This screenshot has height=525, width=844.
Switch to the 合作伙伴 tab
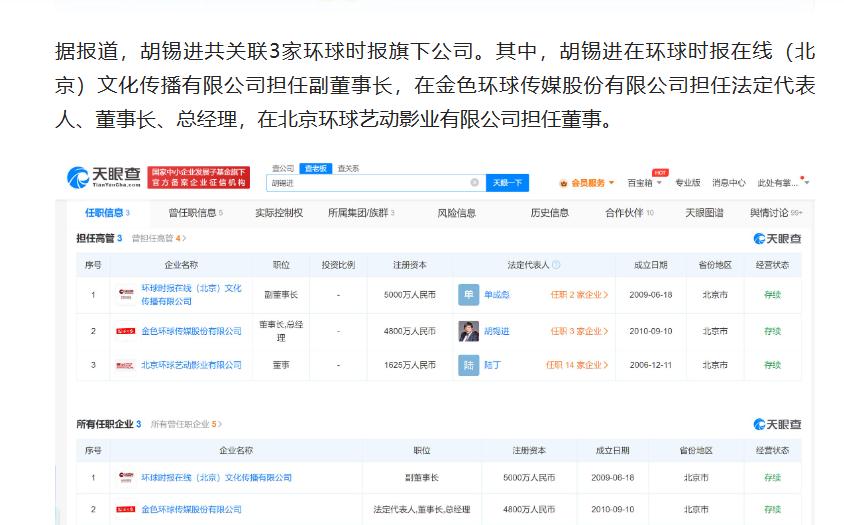point(629,213)
